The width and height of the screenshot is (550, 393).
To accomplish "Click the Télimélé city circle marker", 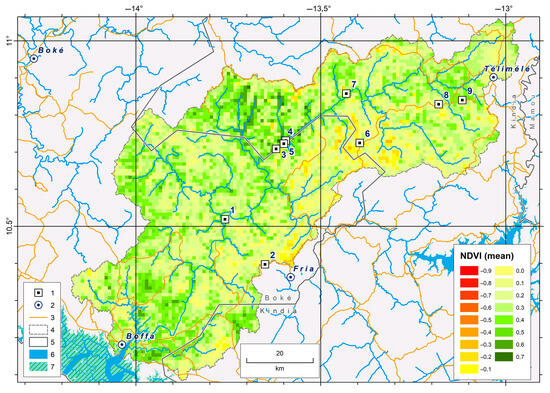I will [494, 77].
